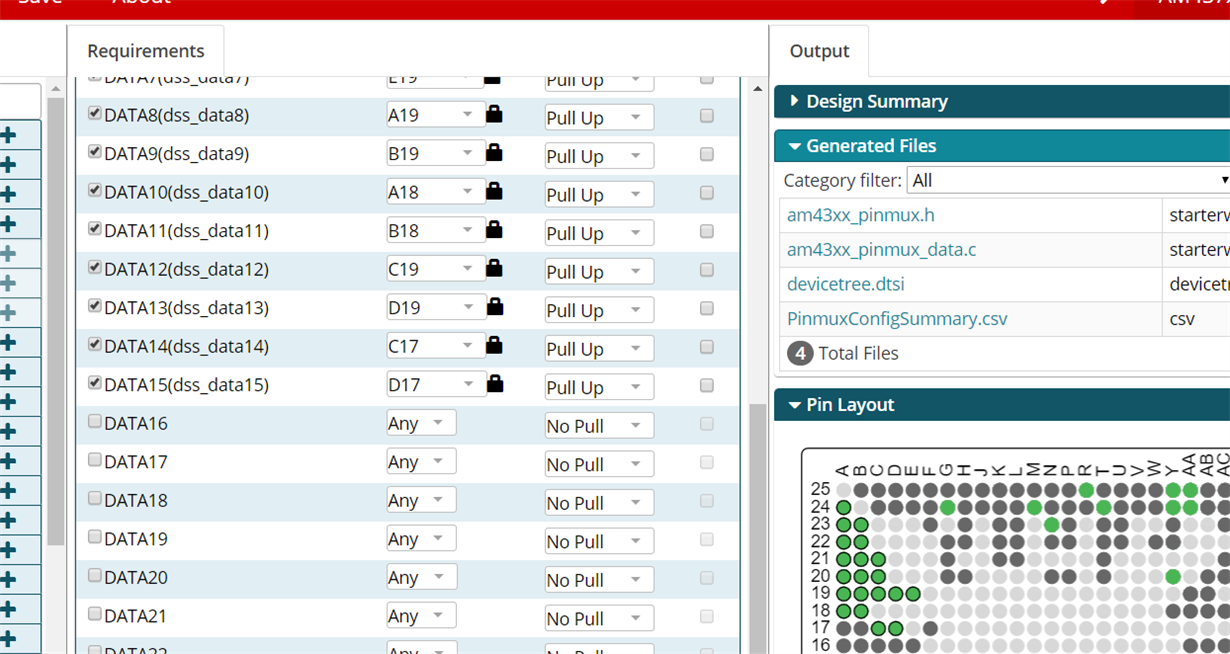Image resolution: width=1230 pixels, height=654 pixels.
Task: Open the A19 pin dropdown for DATA8
Action: tap(436, 115)
